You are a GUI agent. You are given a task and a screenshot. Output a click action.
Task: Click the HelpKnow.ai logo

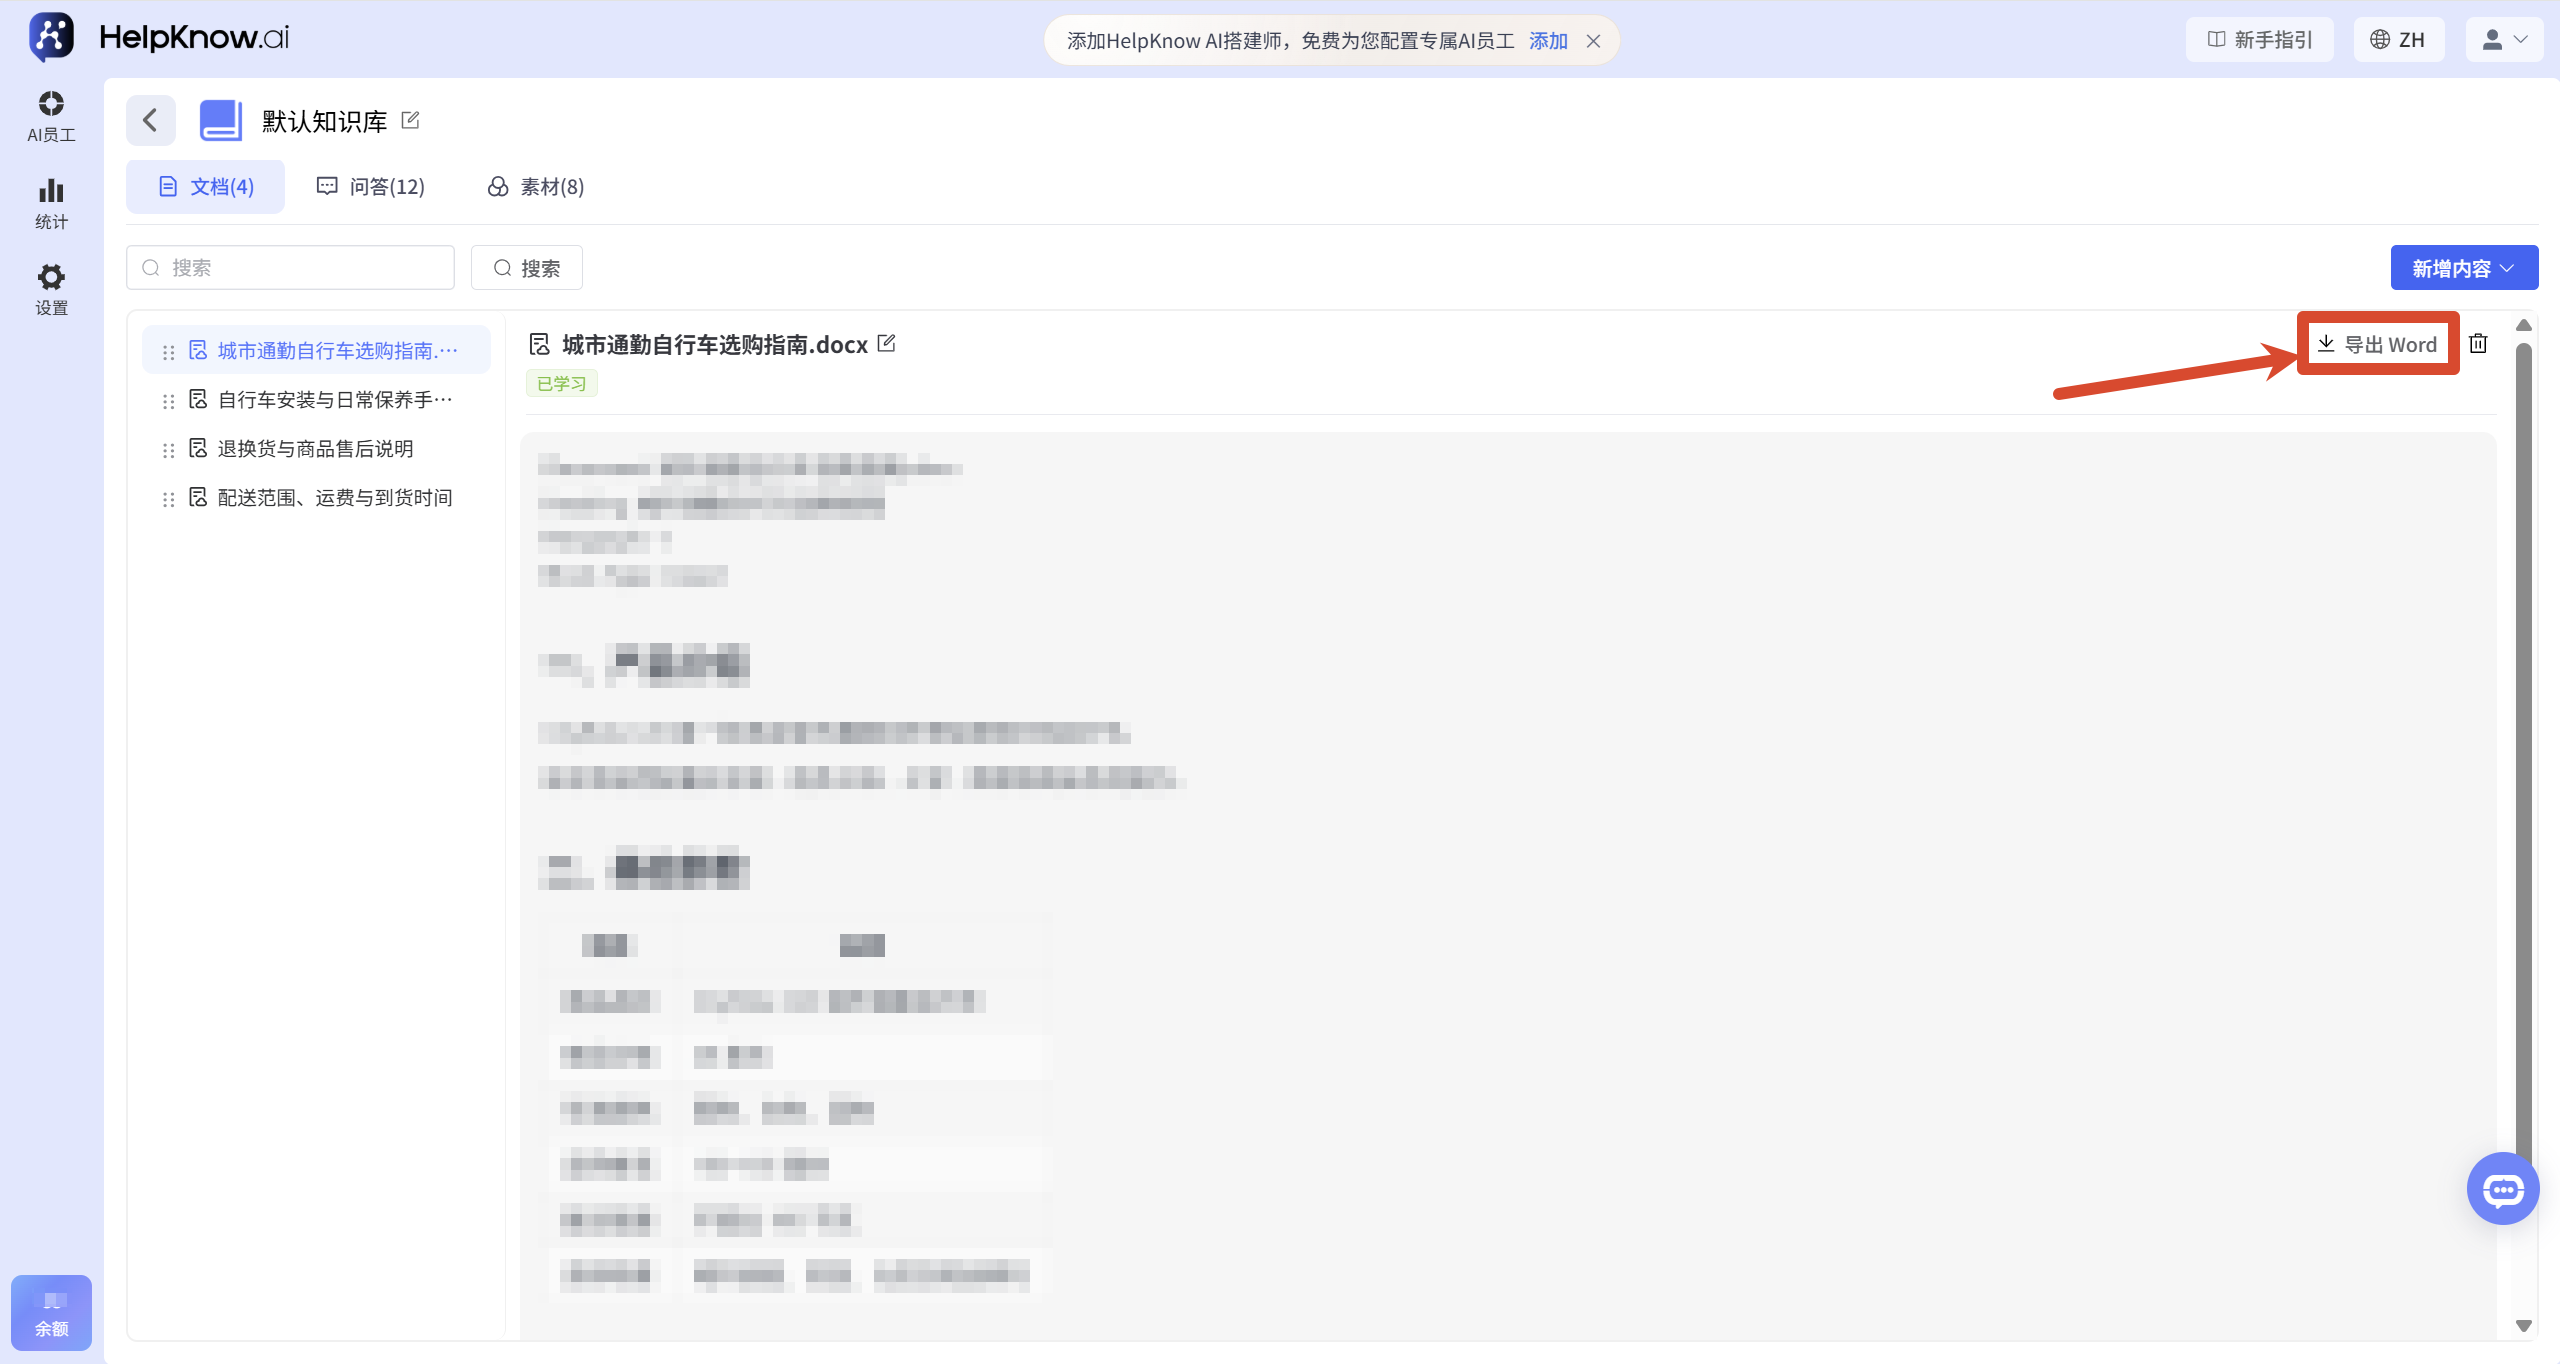pyautogui.click(x=160, y=38)
